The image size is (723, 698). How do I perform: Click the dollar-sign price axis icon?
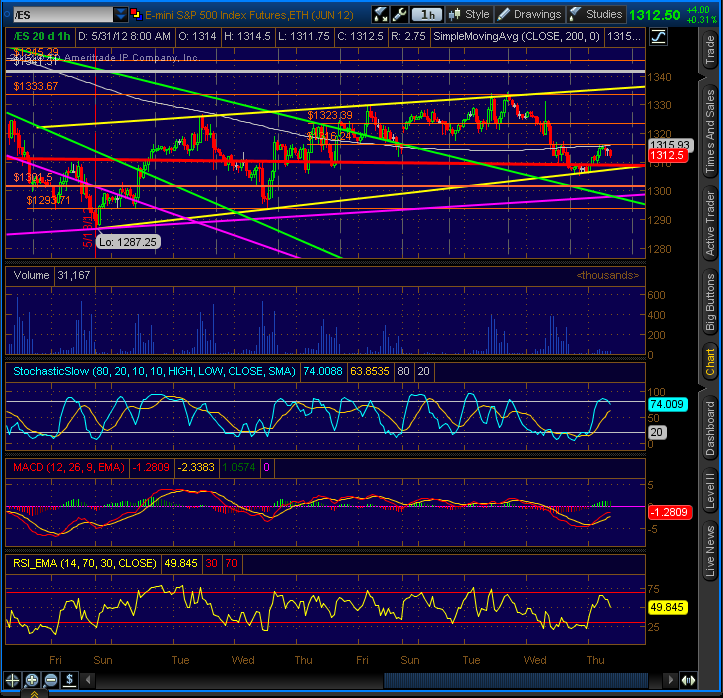click(70, 680)
